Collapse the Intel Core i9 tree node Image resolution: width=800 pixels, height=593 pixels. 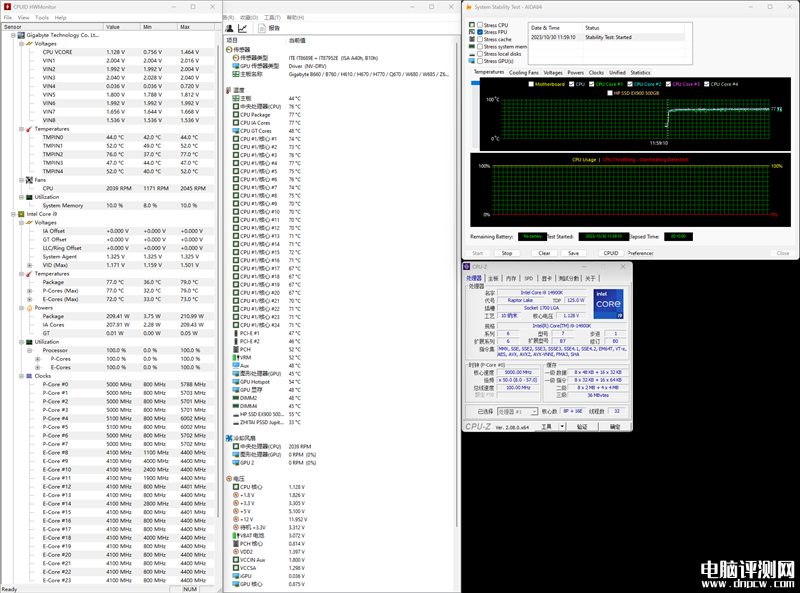tap(13, 214)
